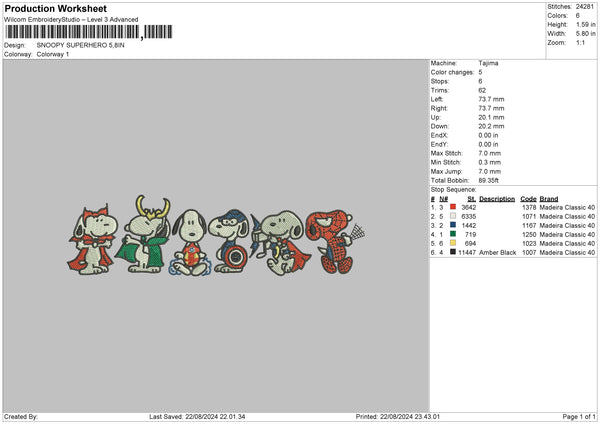Select the 'Left:' label

point(437,99)
